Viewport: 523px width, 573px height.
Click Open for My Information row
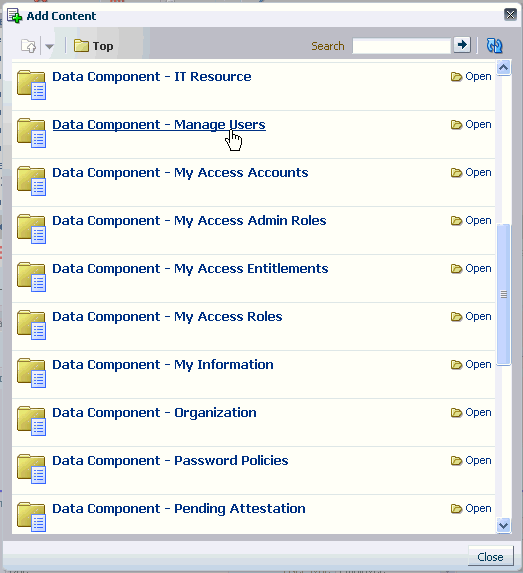[471, 365]
